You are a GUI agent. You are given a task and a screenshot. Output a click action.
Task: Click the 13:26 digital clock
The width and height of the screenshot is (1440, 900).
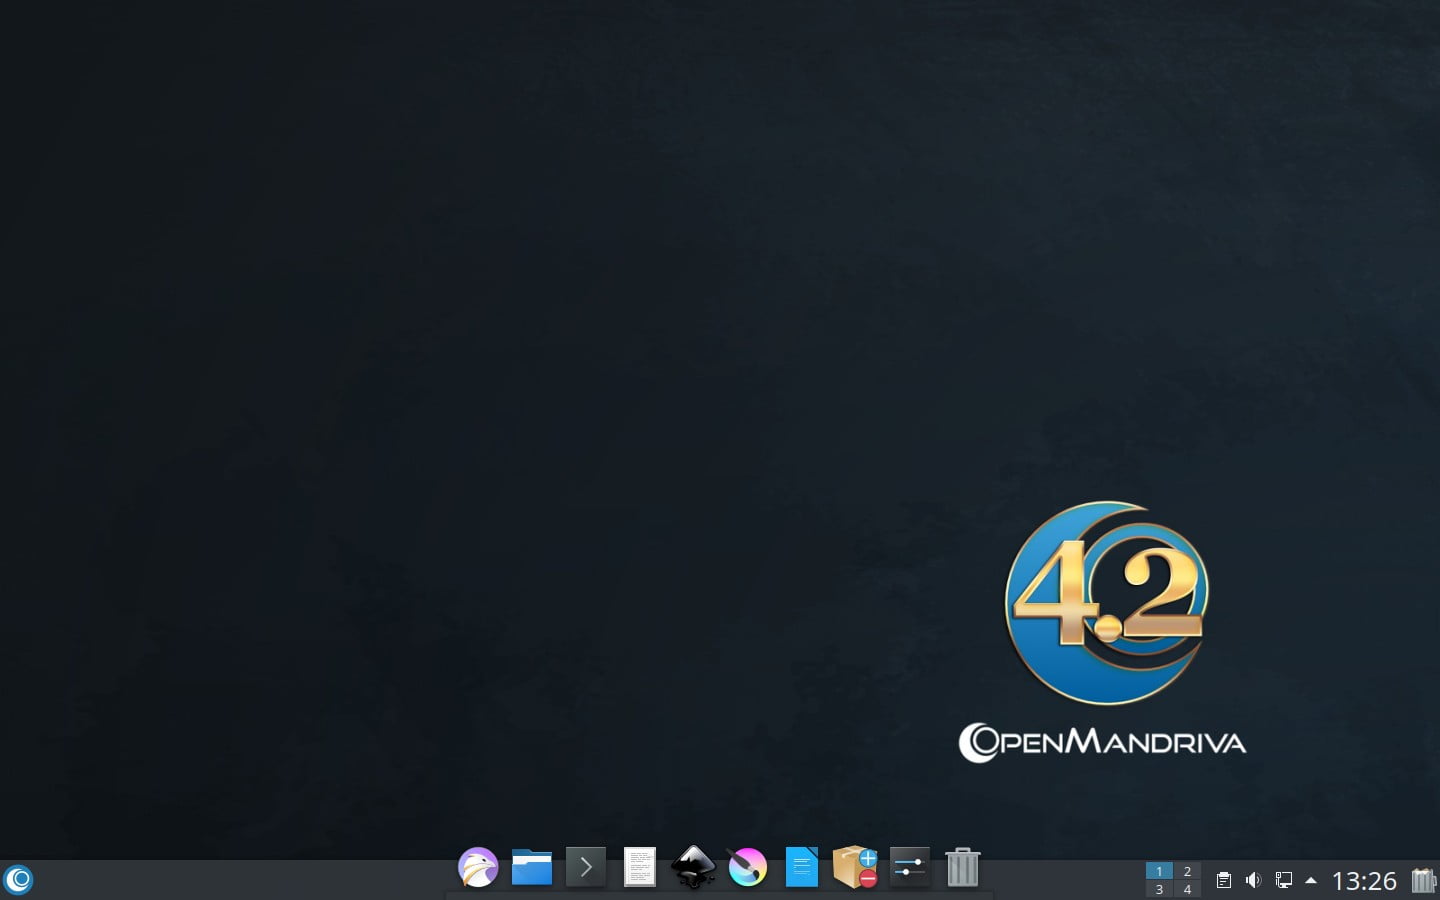click(x=1364, y=880)
